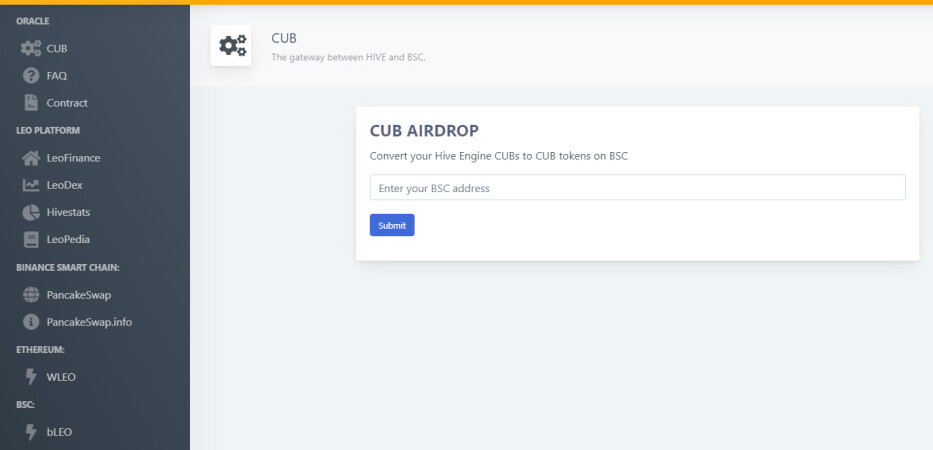Click the gears icon next to CUB in sidebar

click(31, 48)
